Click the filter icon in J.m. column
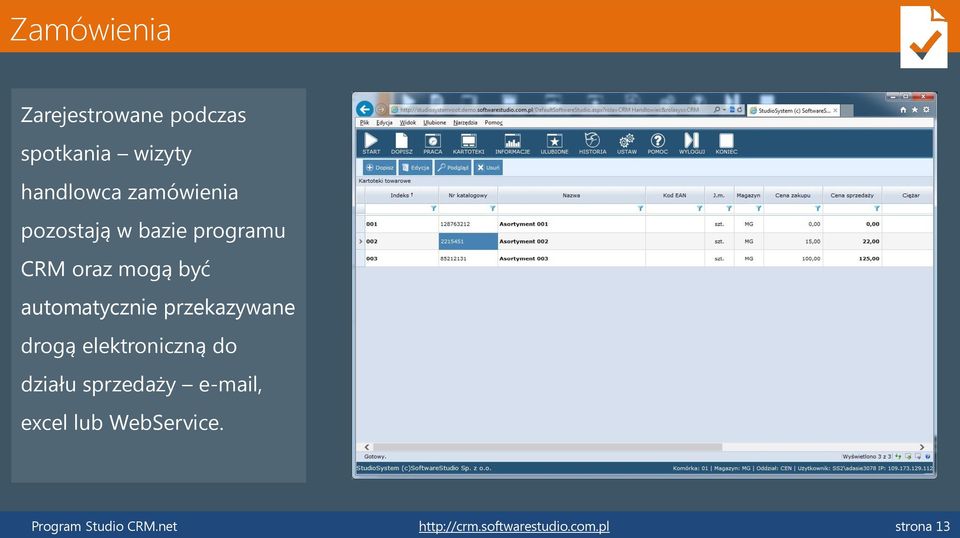This screenshot has width=960, height=538. pyautogui.click(x=729, y=209)
